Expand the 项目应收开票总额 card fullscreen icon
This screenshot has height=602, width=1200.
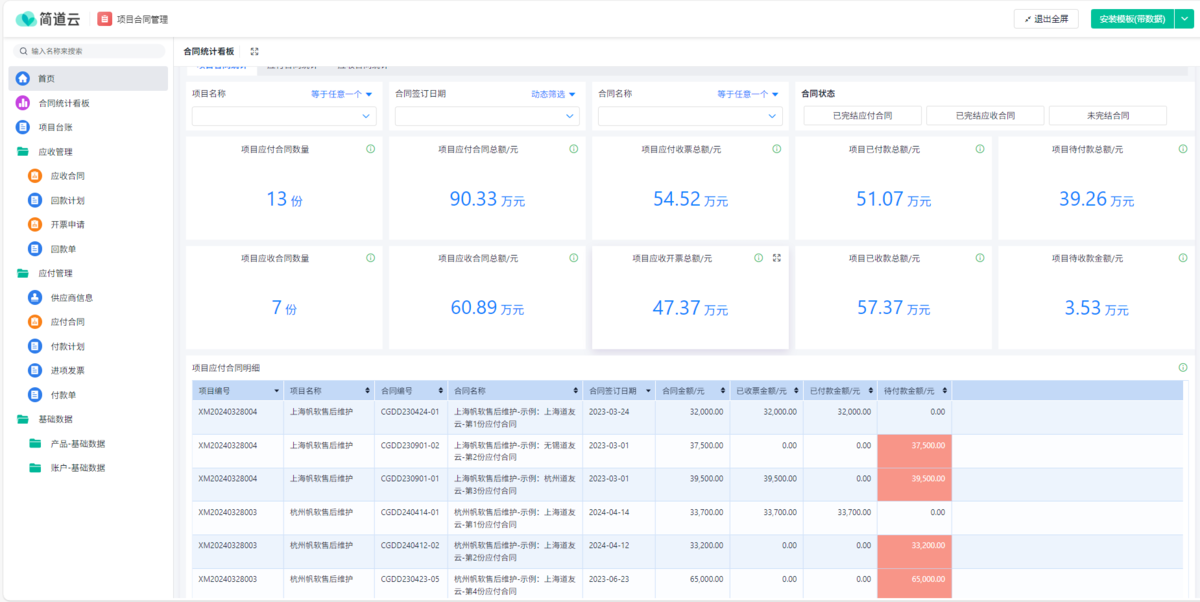tap(777, 258)
